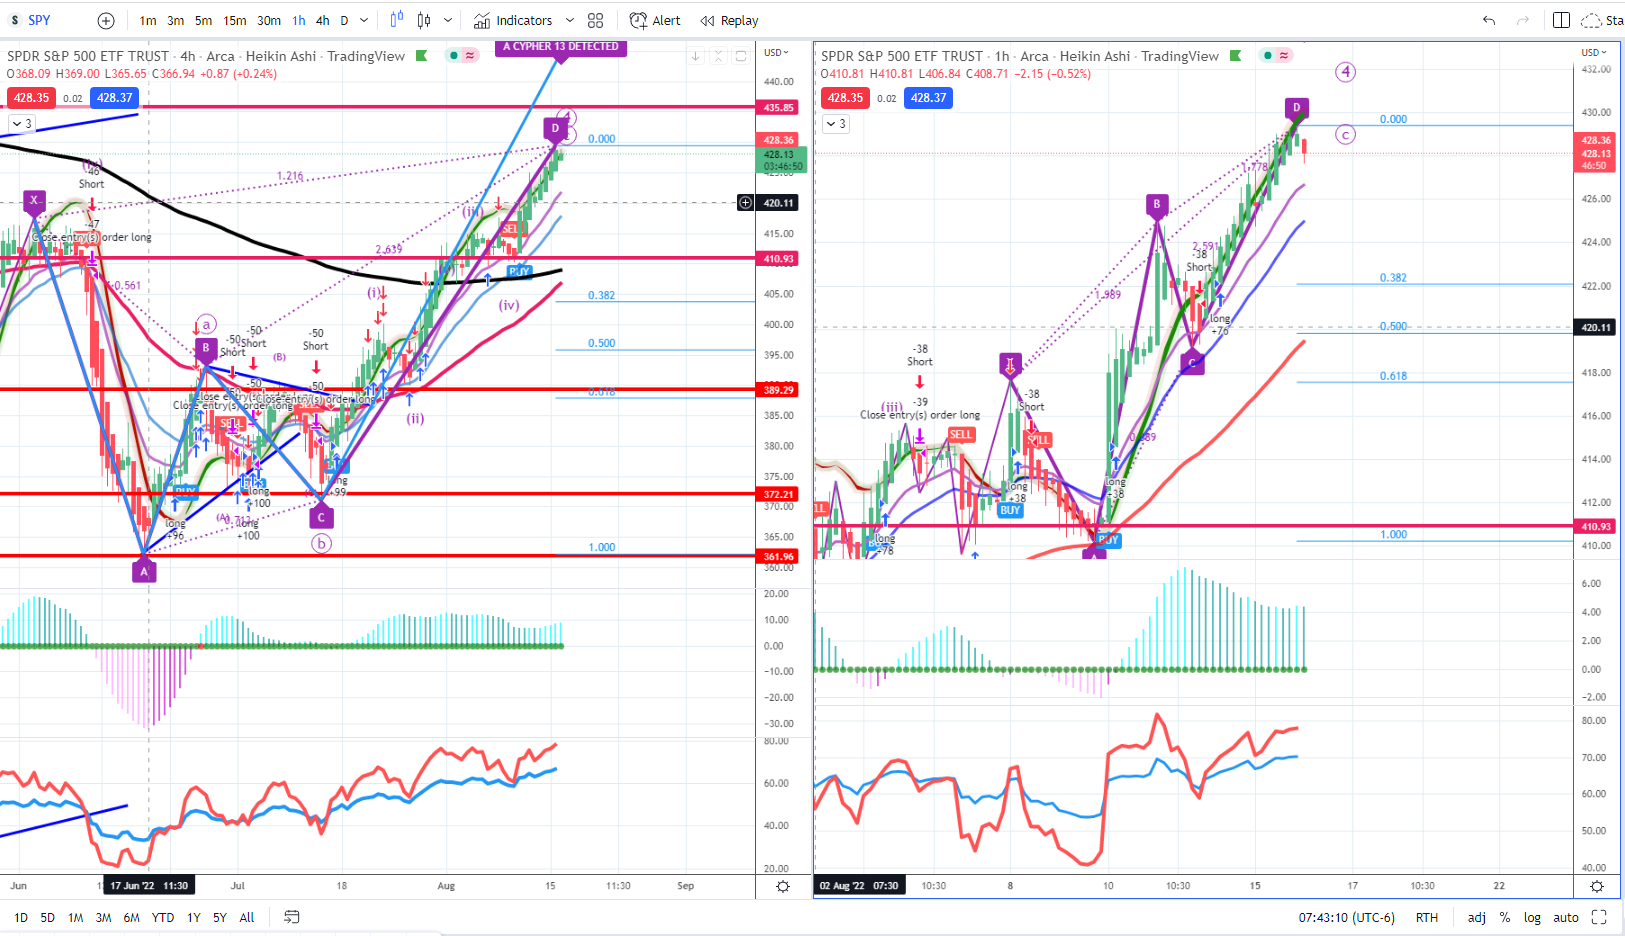Select the 15m timeframe

pyautogui.click(x=235, y=20)
